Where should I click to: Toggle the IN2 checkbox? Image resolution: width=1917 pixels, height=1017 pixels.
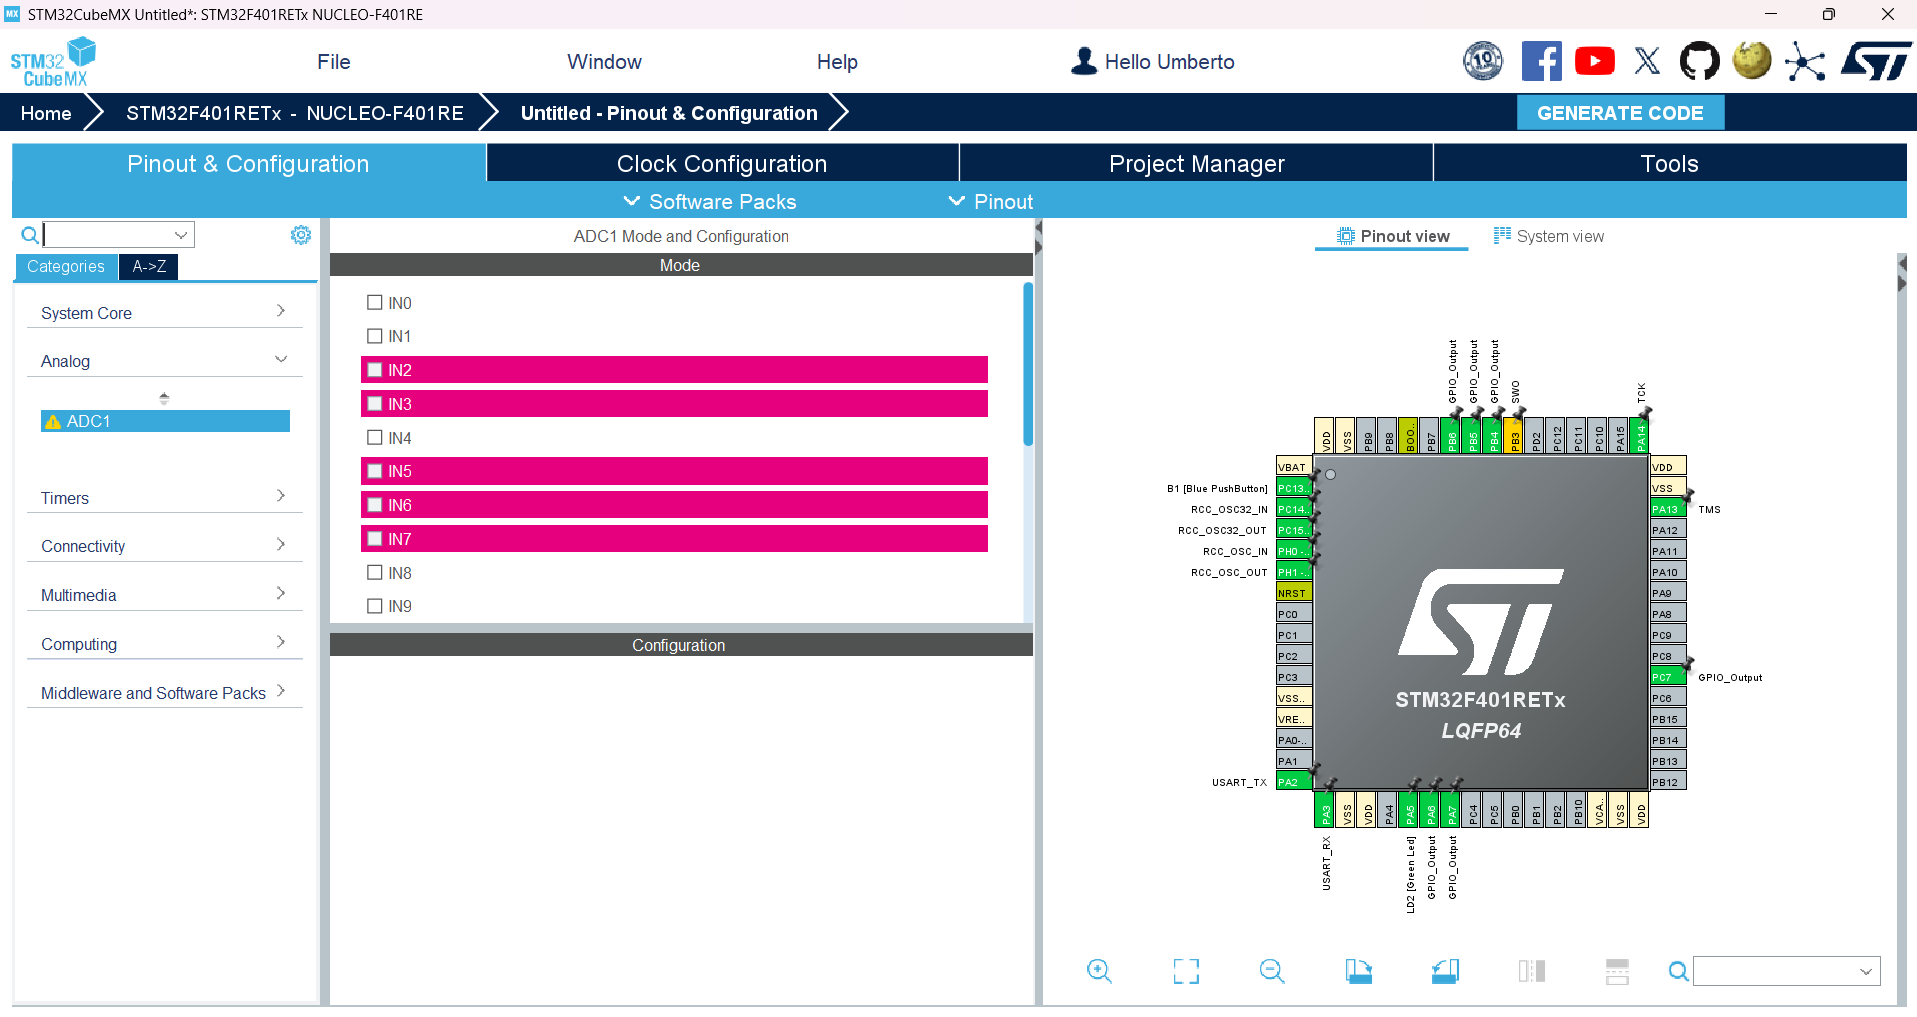[x=375, y=370]
